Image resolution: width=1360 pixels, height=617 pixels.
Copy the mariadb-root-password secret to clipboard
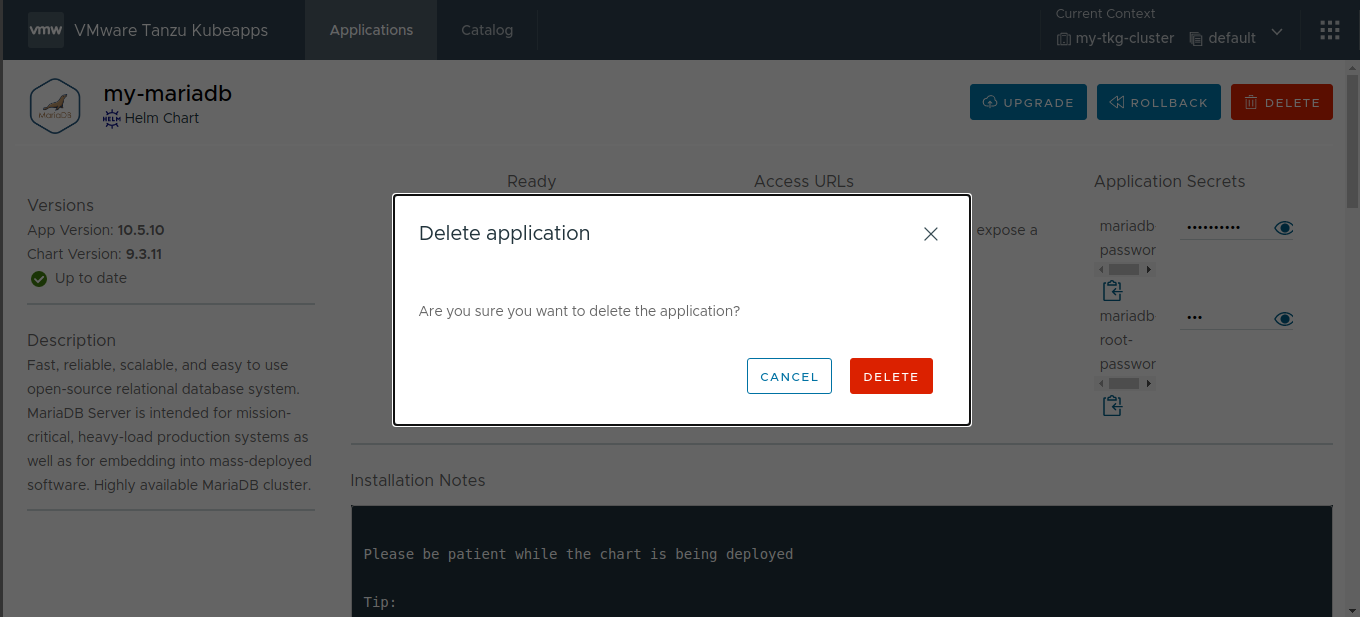point(1112,405)
